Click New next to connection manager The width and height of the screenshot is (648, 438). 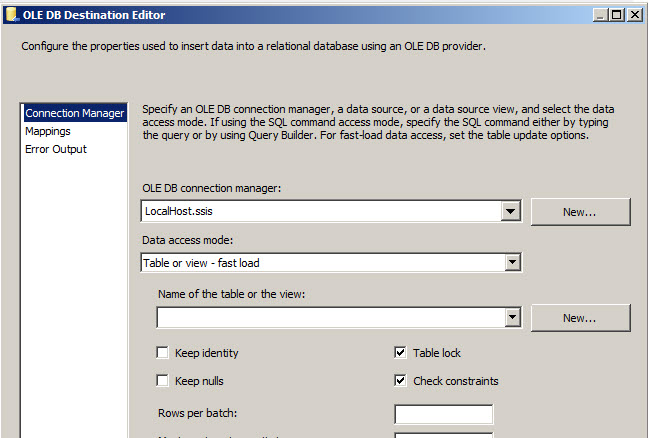coord(580,212)
